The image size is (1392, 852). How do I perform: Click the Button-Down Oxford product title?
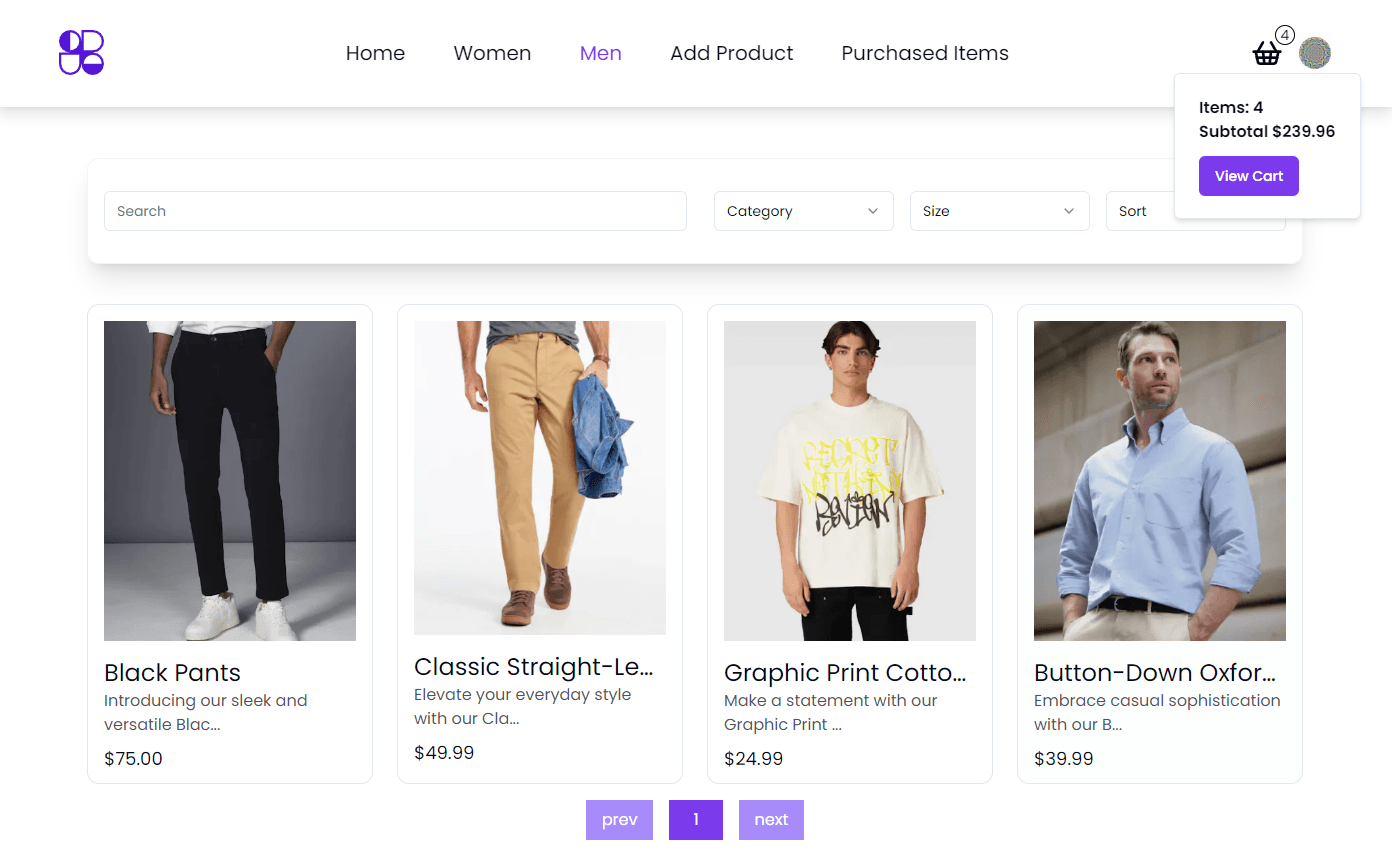(1155, 672)
